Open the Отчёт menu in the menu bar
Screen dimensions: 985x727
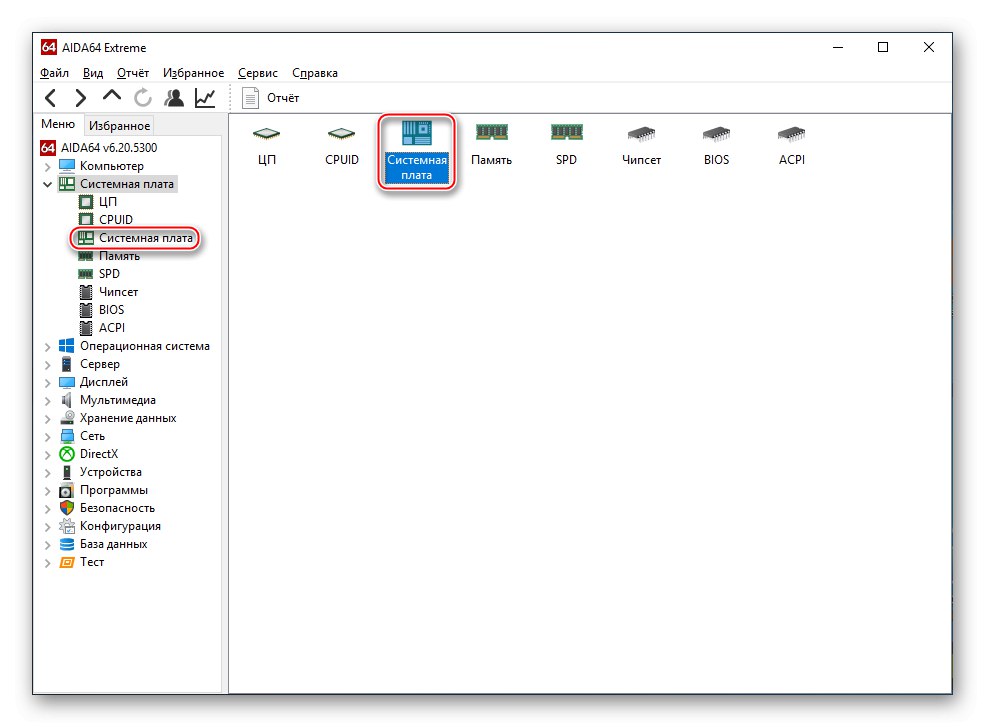point(133,73)
